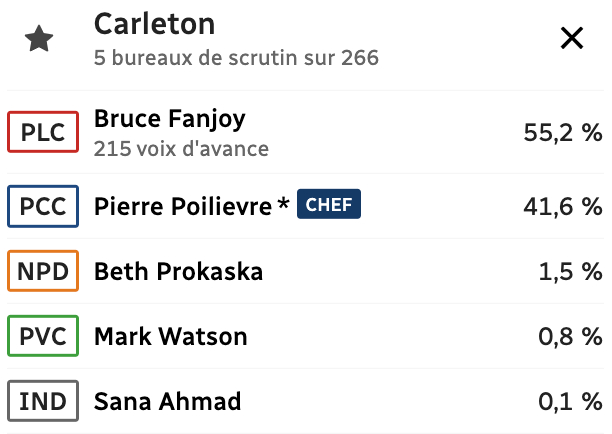Click Bruce Fanjoy's 55,2 % result
Image resolution: width=612 pixels, height=434 pixels.
tap(562, 133)
